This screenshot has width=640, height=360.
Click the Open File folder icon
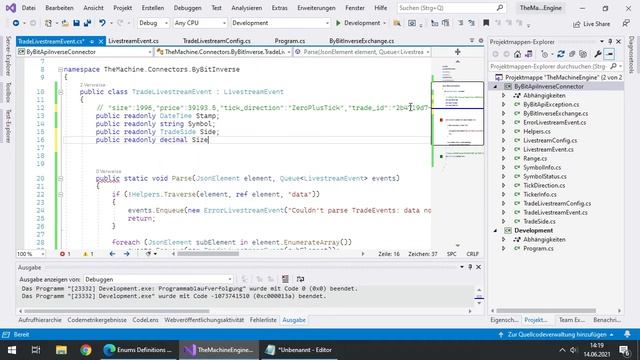point(65,23)
